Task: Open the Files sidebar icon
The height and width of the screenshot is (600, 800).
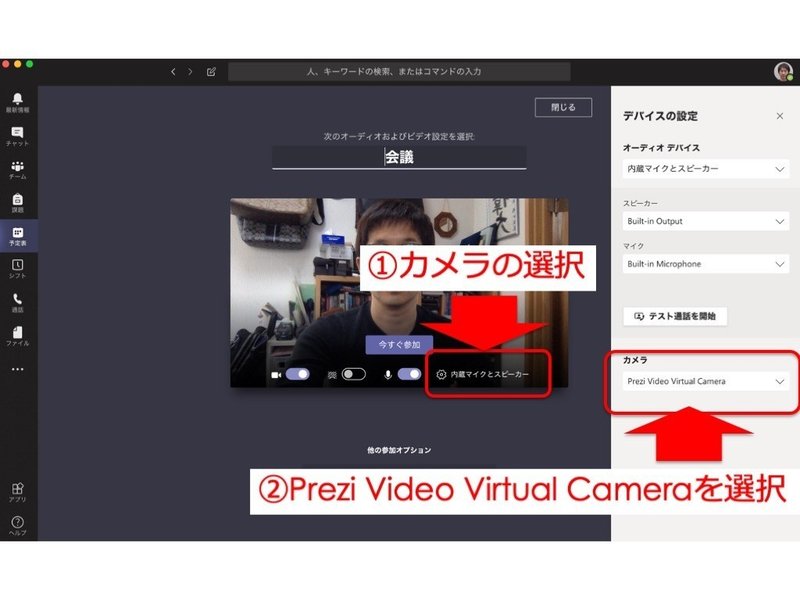Action: [x=17, y=336]
